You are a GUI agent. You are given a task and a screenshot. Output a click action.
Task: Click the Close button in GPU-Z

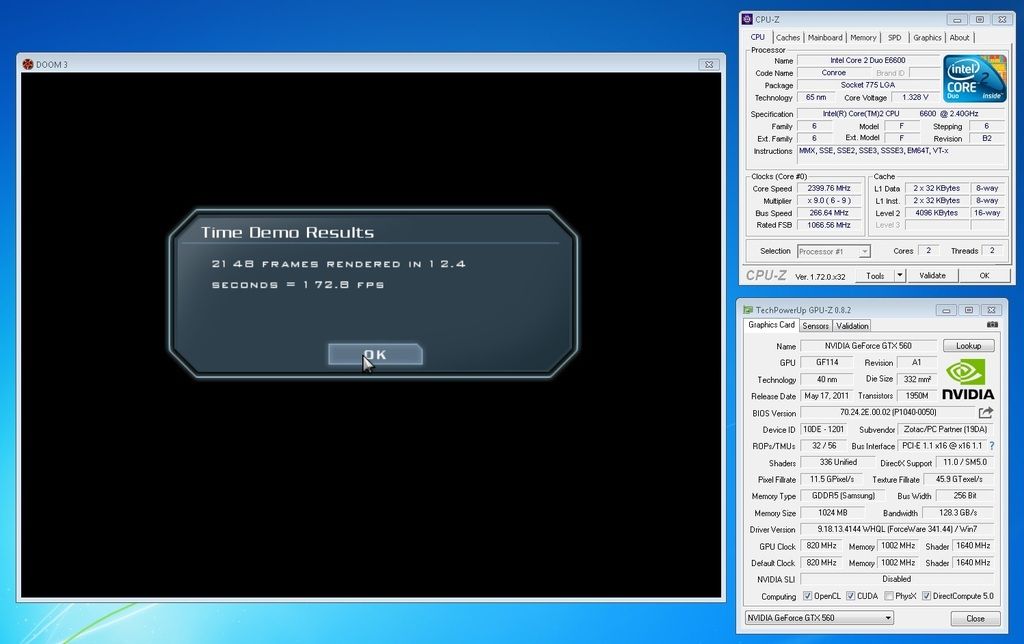pyautogui.click(x=975, y=618)
